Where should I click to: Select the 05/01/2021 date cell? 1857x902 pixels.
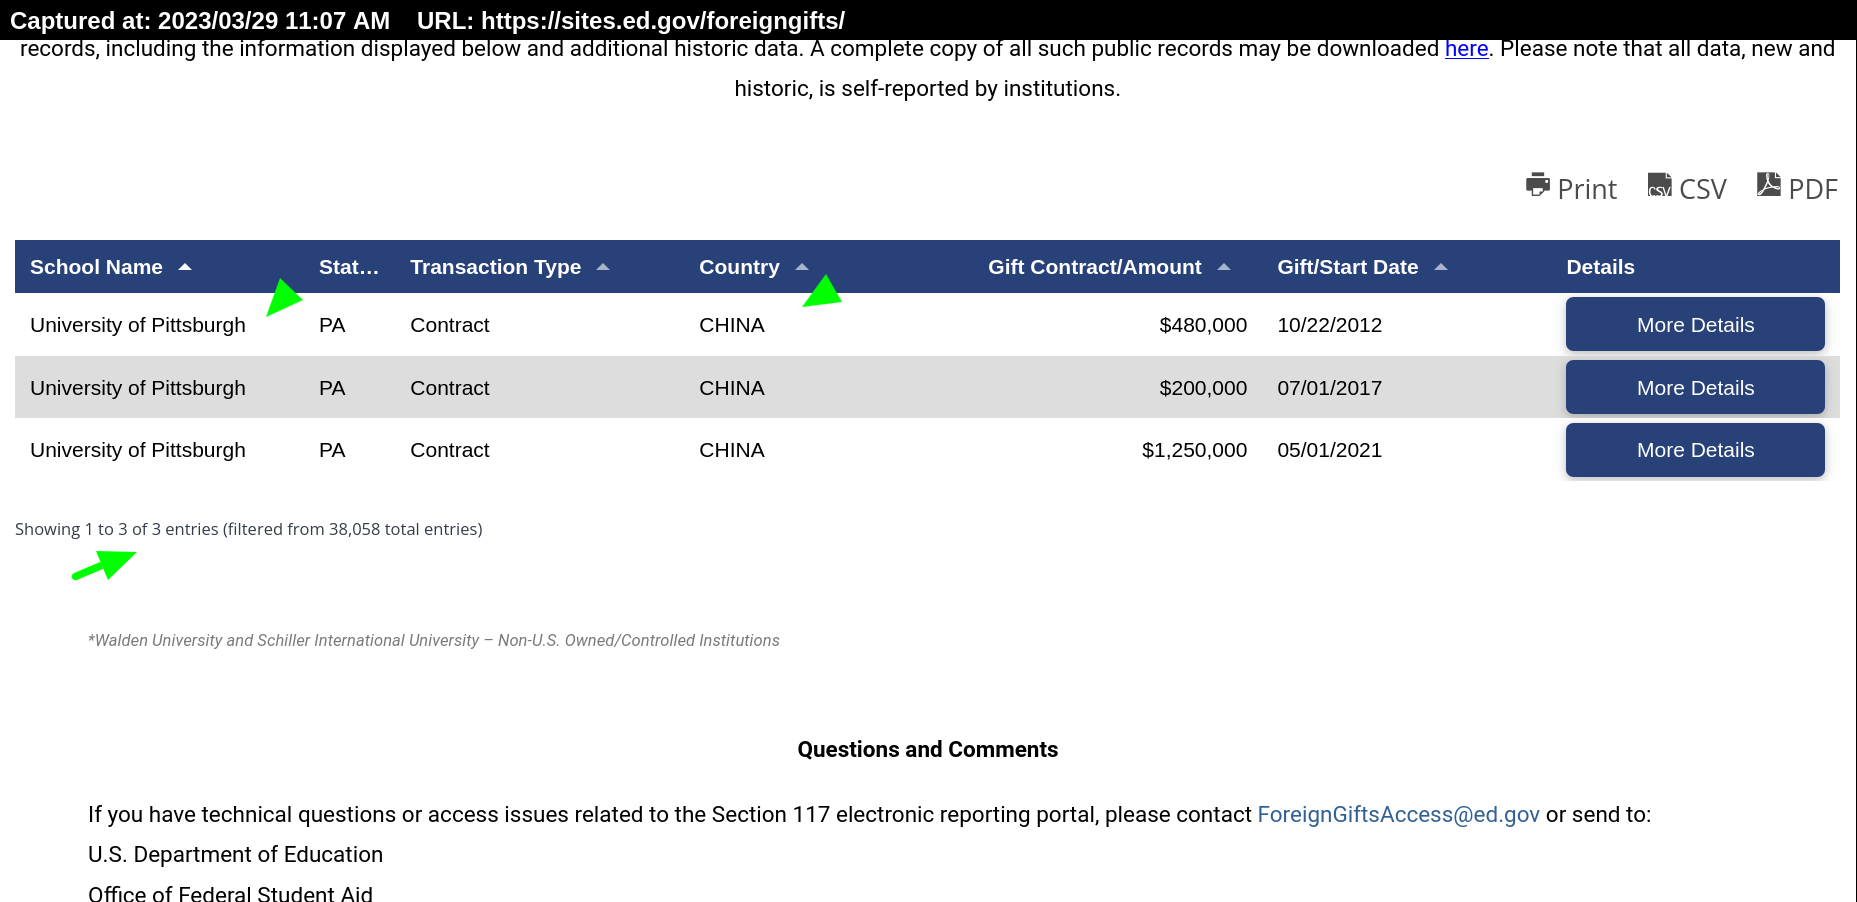tap(1329, 450)
